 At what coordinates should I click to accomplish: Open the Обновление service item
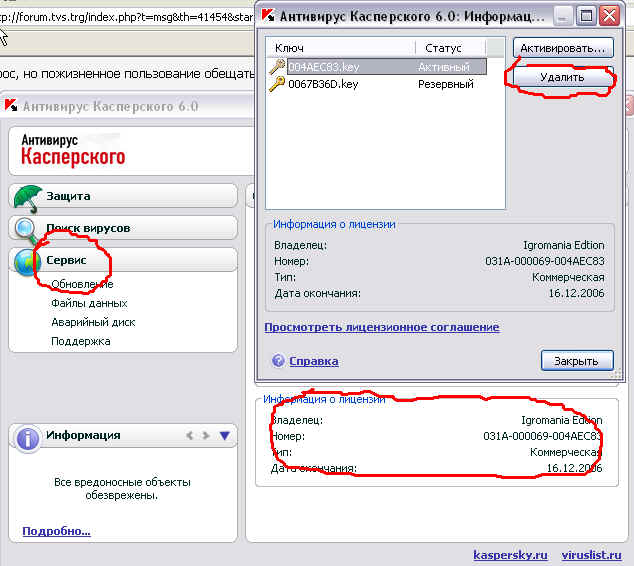pyautogui.click(x=82, y=284)
